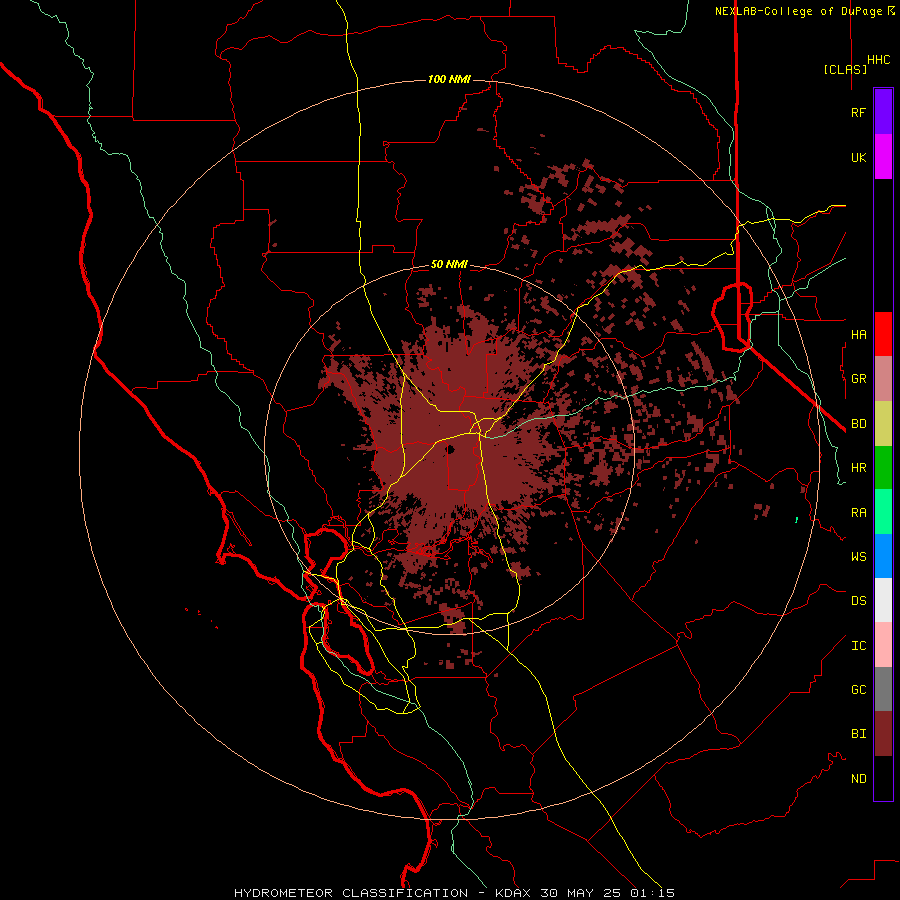
Task: Click the HR green legend swatch
Action: point(883,468)
